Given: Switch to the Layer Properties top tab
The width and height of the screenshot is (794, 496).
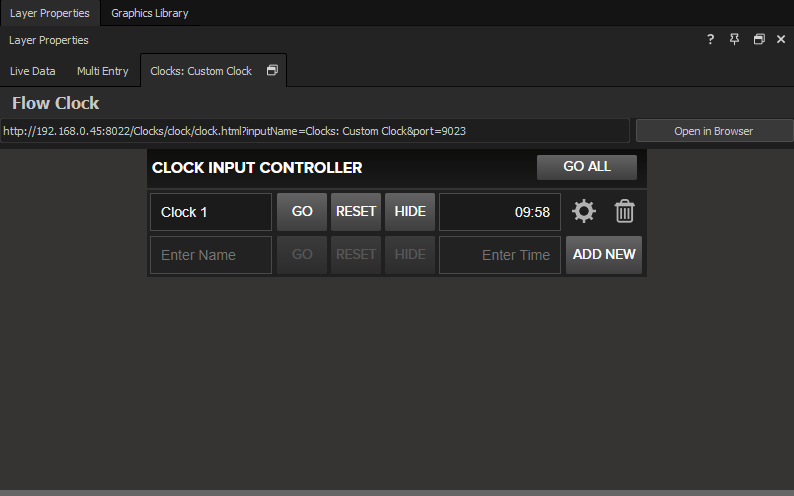Looking at the screenshot, I should (x=50, y=13).
